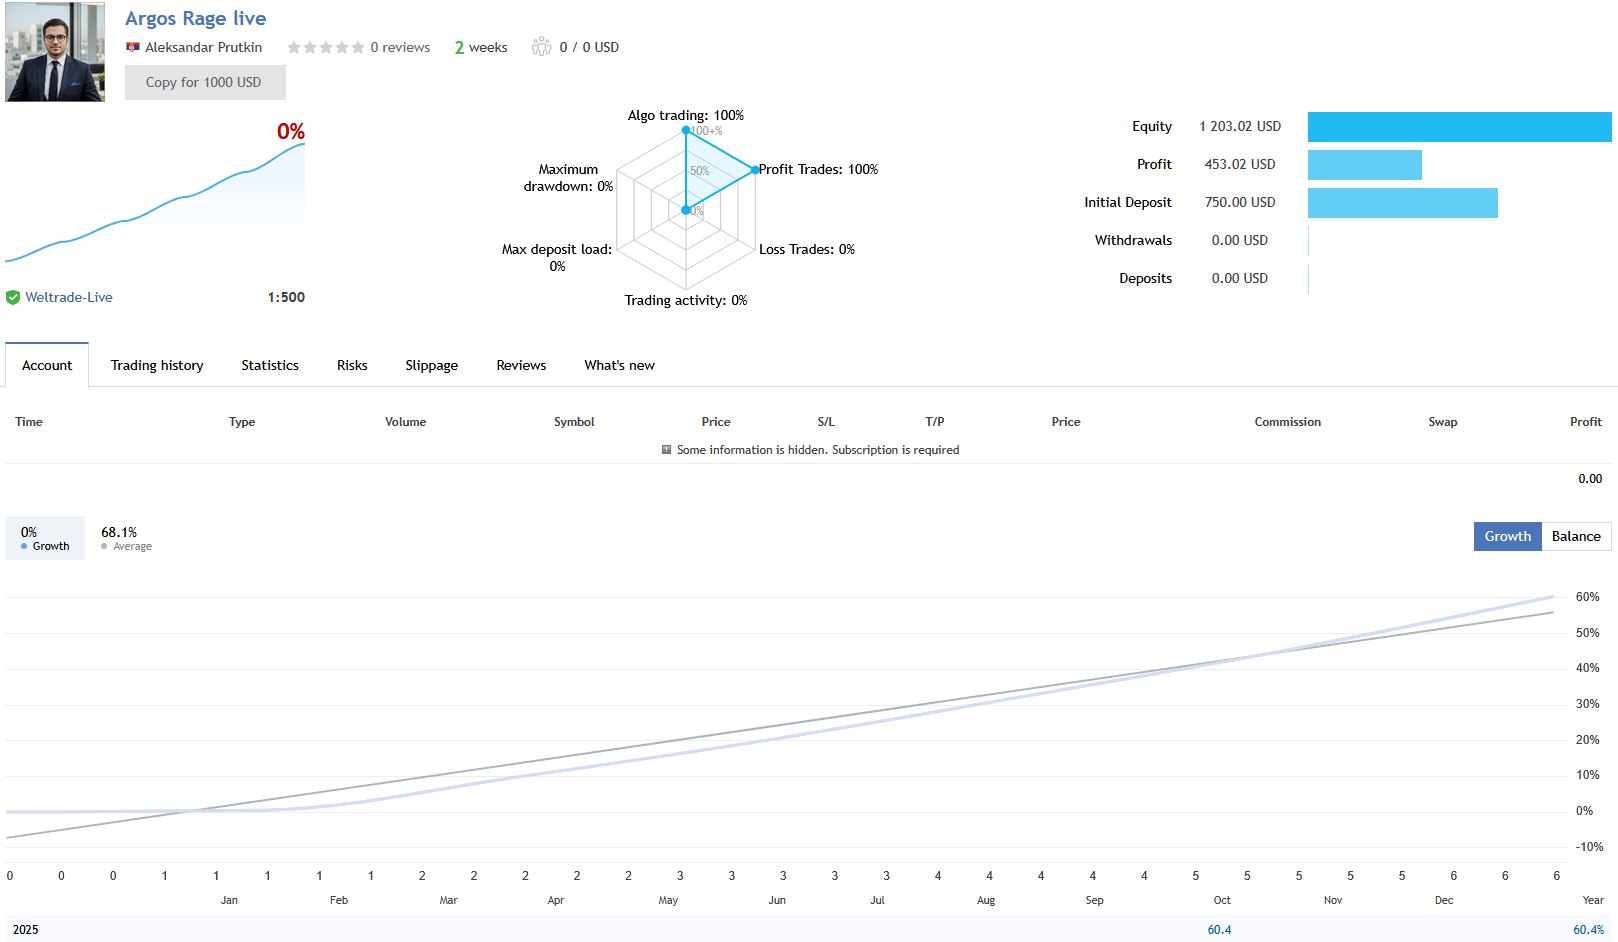Click the green shield icon near Weltrade-Live
Viewport: 1618px width, 942px height.
pyautogui.click(x=13, y=297)
